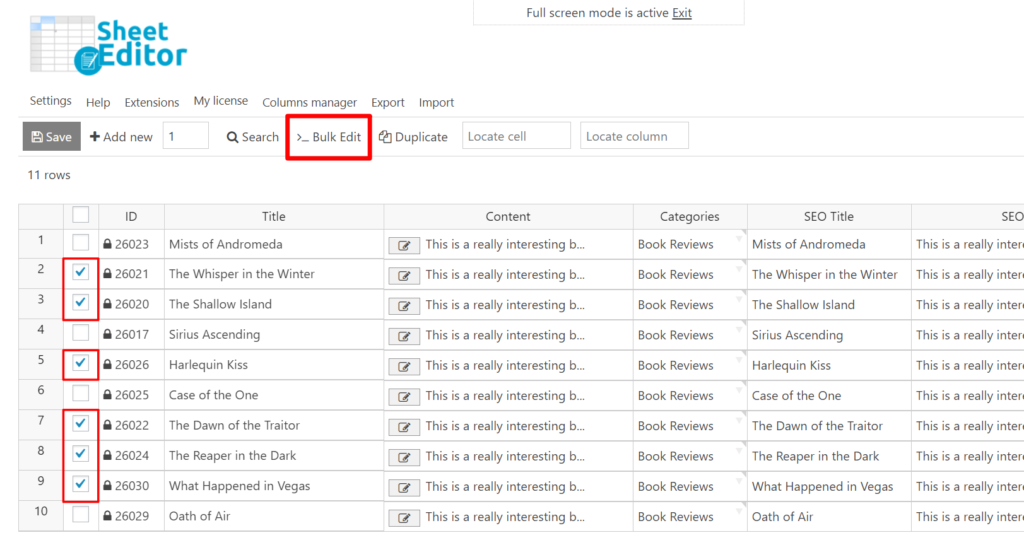Image resolution: width=1024 pixels, height=545 pixels.
Task: Click the SEO Title column header
Action: point(829,217)
